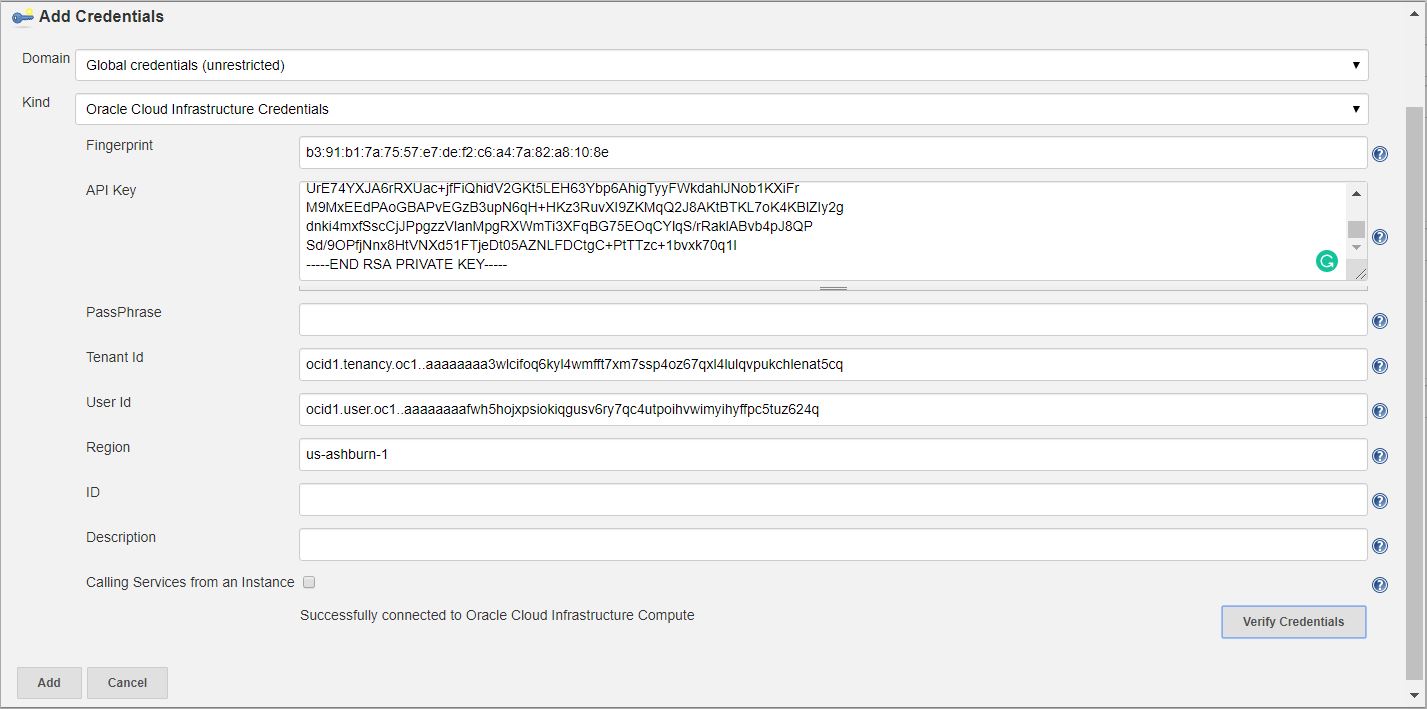Click help icon next to Description field
Viewport: 1427px width, 709px height.
pyautogui.click(x=1380, y=546)
